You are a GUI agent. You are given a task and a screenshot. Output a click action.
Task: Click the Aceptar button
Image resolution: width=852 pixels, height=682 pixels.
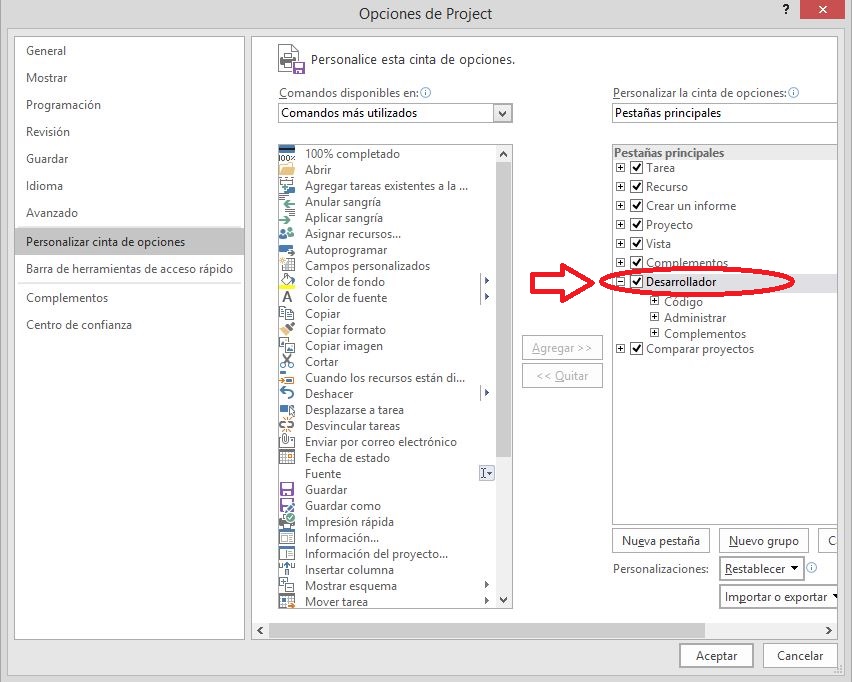pos(716,656)
